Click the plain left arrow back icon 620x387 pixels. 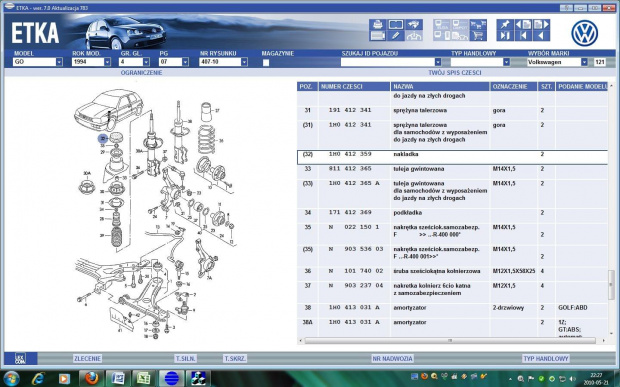tap(541, 36)
